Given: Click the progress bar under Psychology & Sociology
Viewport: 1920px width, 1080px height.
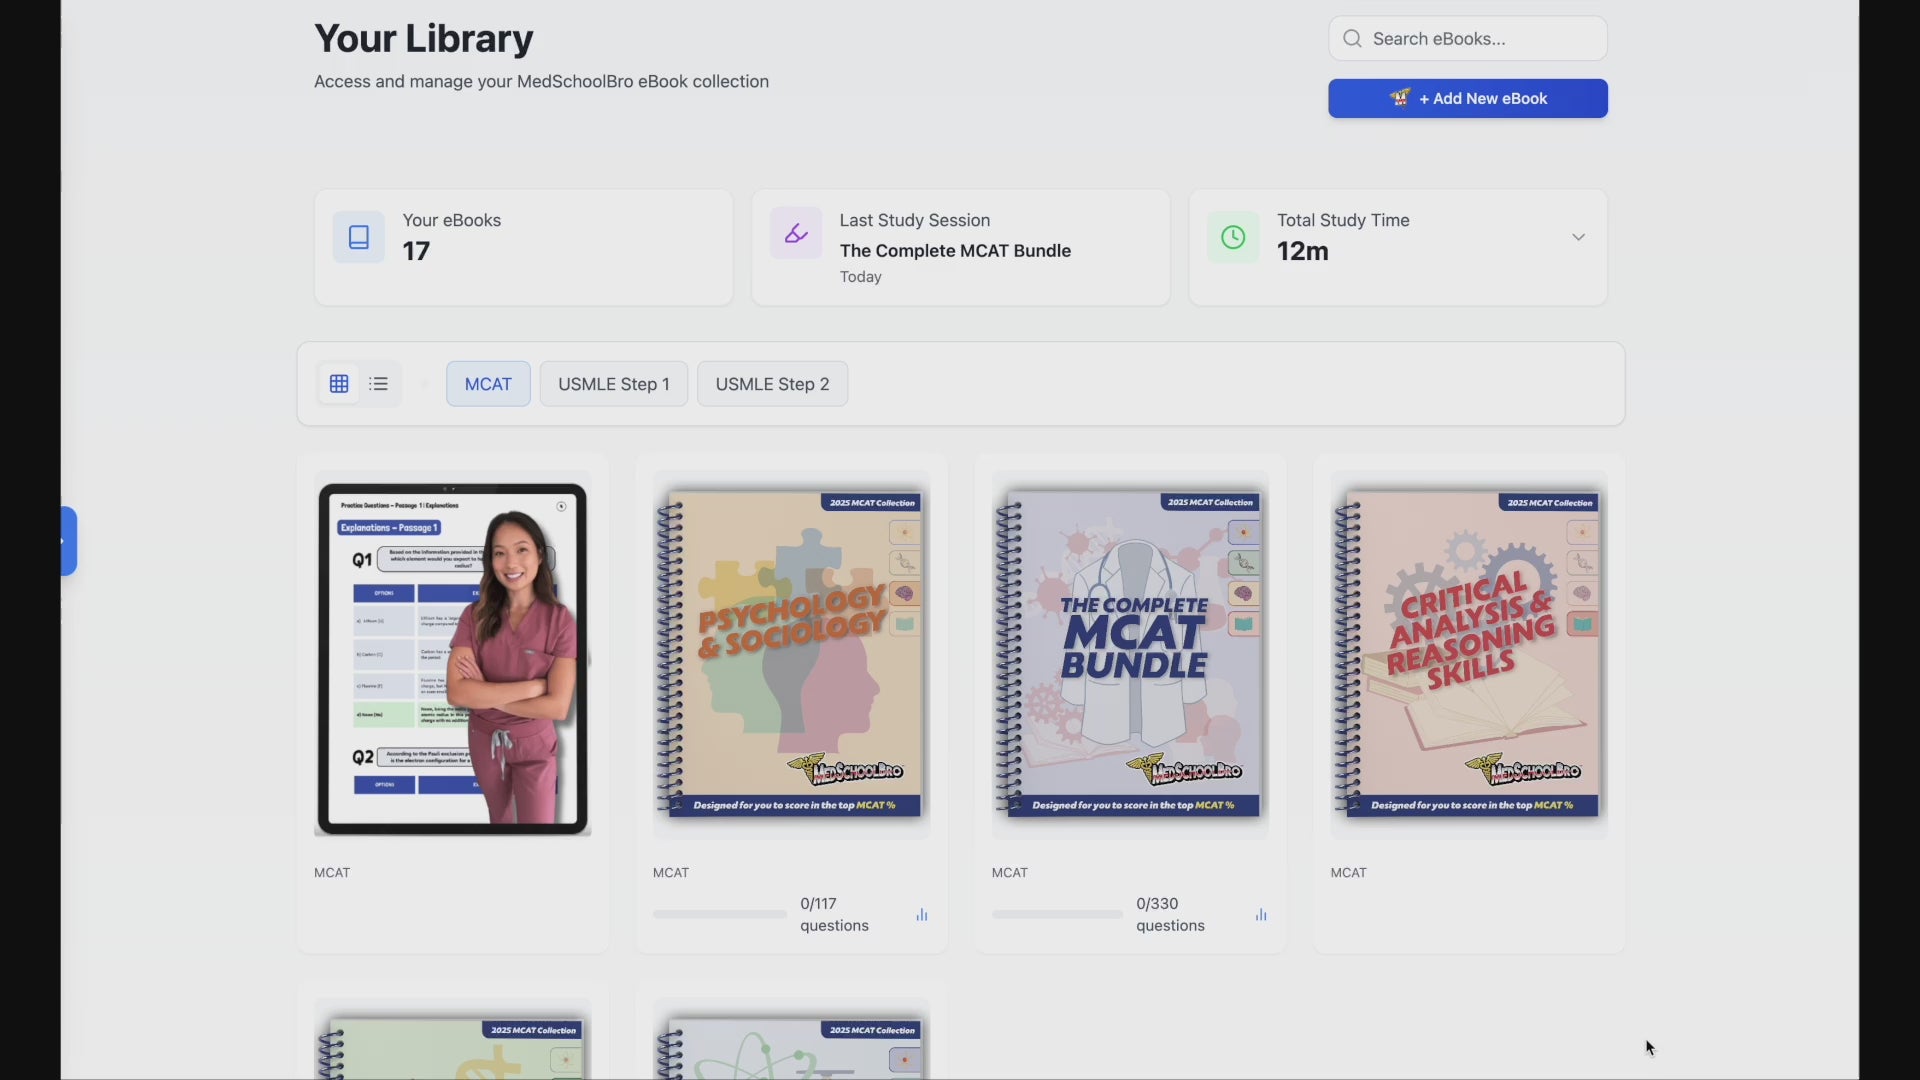Looking at the screenshot, I should coord(719,913).
